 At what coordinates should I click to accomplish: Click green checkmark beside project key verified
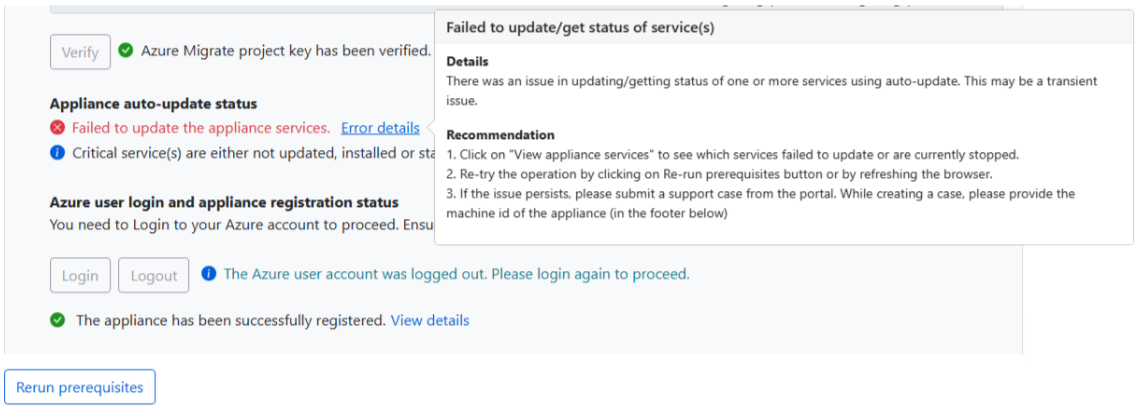coord(126,50)
